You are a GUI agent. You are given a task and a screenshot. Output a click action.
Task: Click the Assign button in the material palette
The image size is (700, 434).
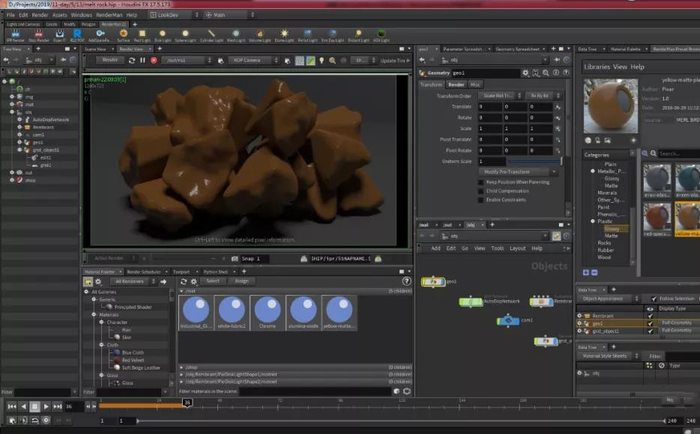click(242, 281)
